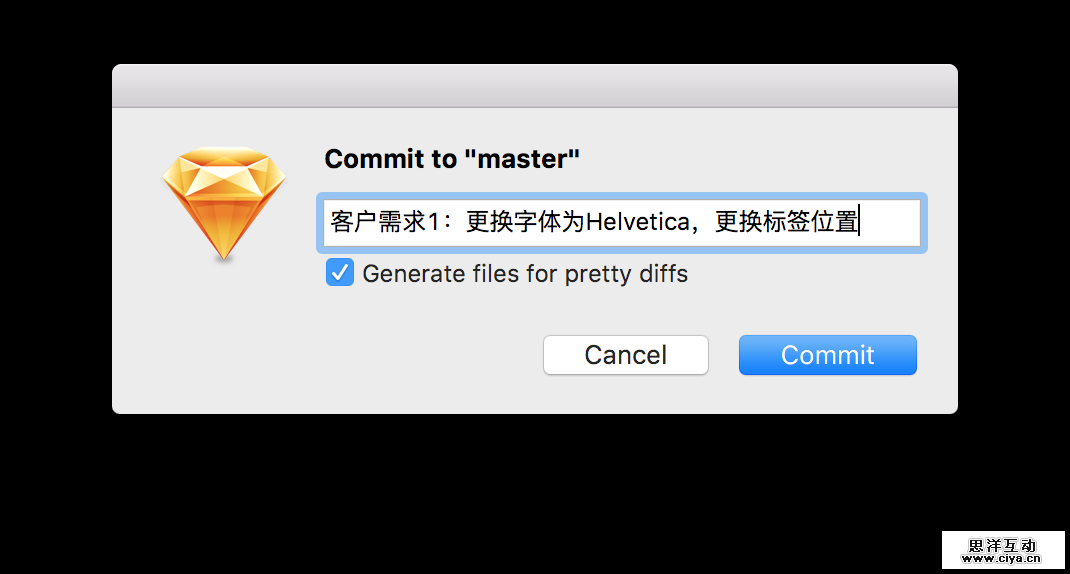
Task: Cancel the commit dialog
Action: (x=625, y=355)
